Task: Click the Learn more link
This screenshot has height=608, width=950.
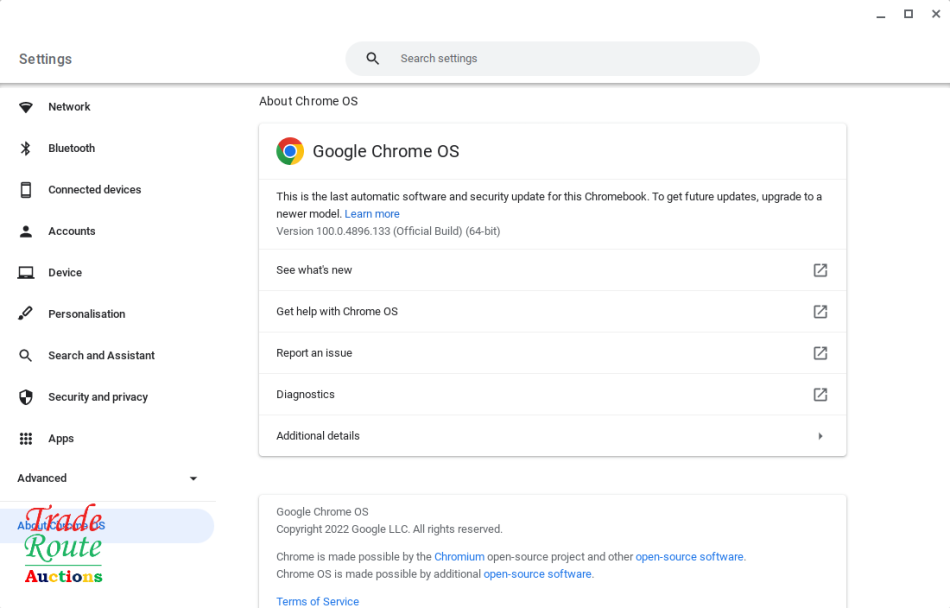Action: [x=372, y=213]
